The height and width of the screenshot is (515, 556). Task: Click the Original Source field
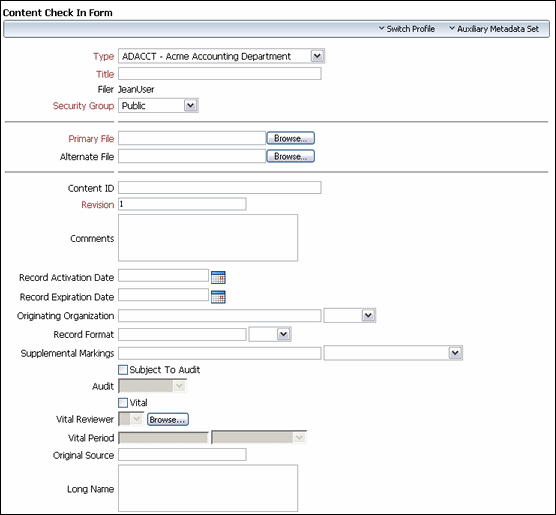tap(182, 455)
